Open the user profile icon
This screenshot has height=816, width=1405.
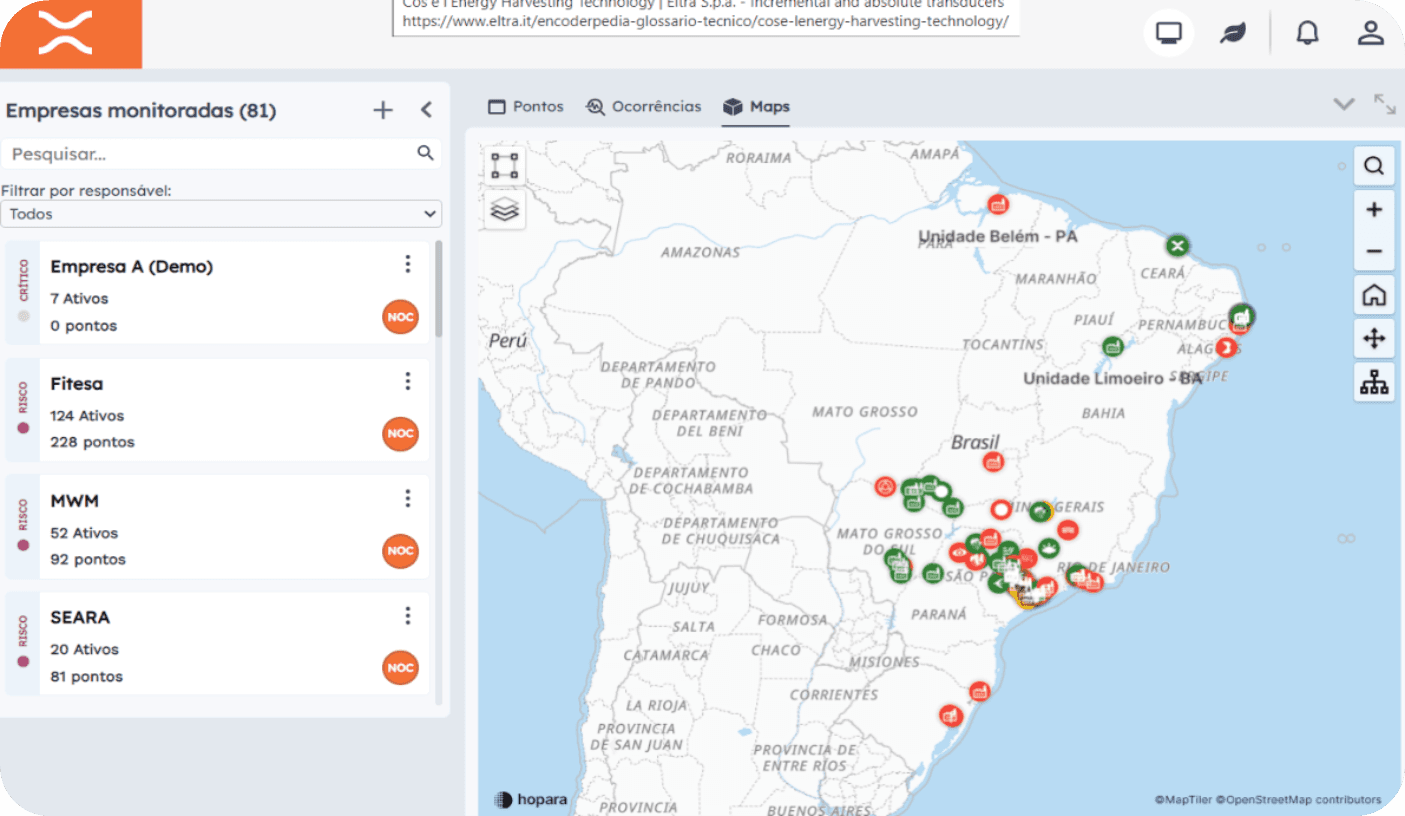pyautogui.click(x=1370, y=33)
